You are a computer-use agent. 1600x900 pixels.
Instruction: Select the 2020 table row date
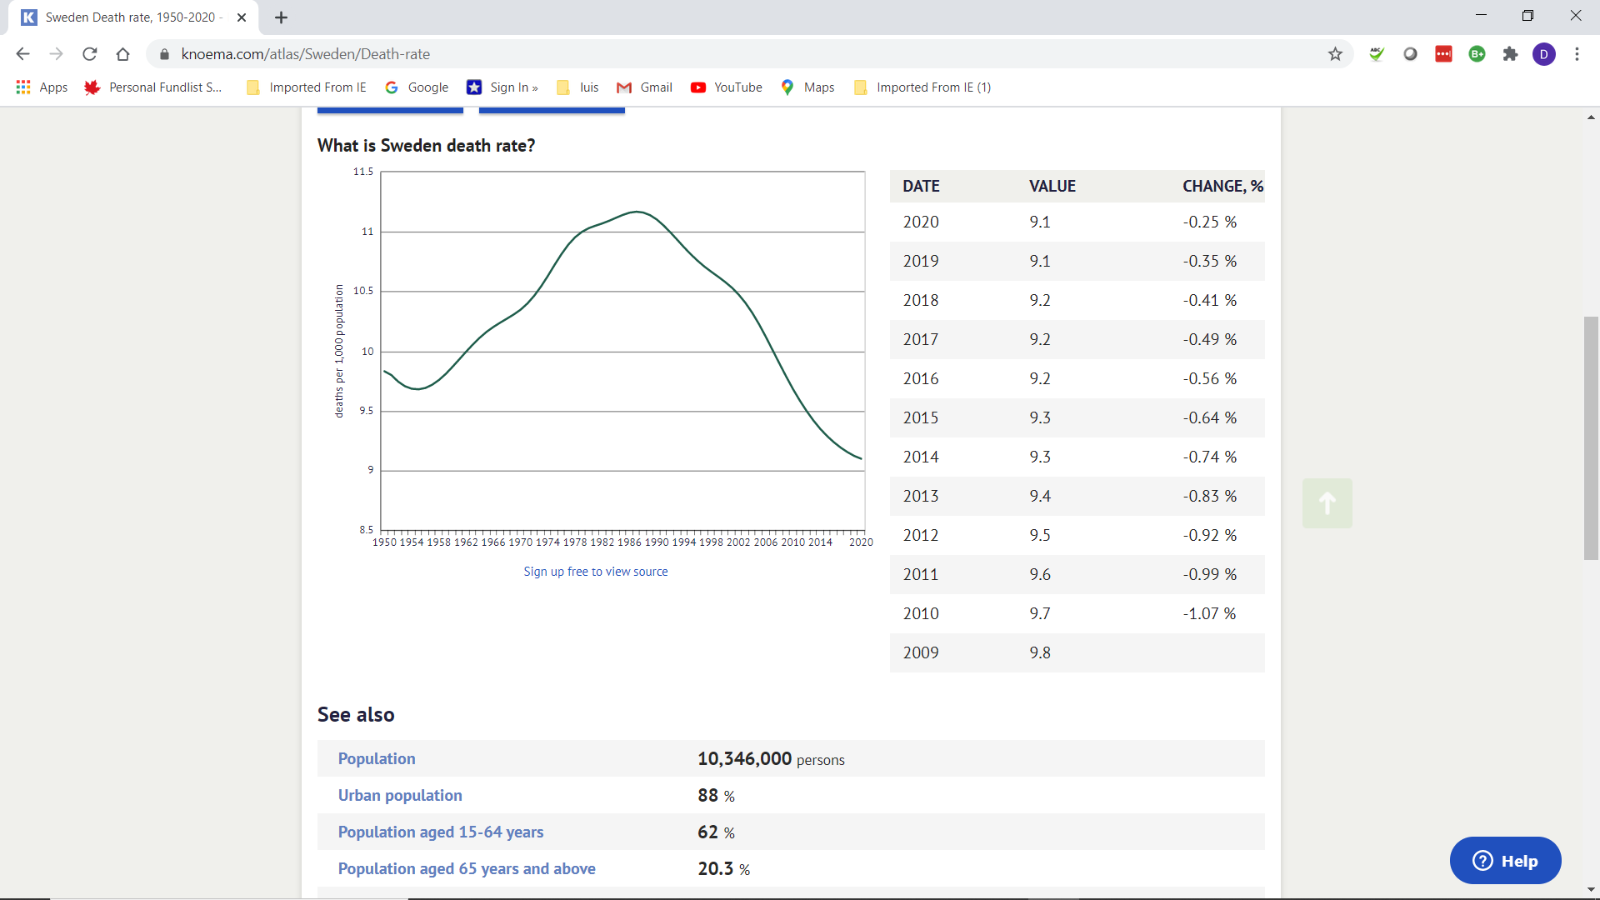pyautogui.click(x=921, y=222)
